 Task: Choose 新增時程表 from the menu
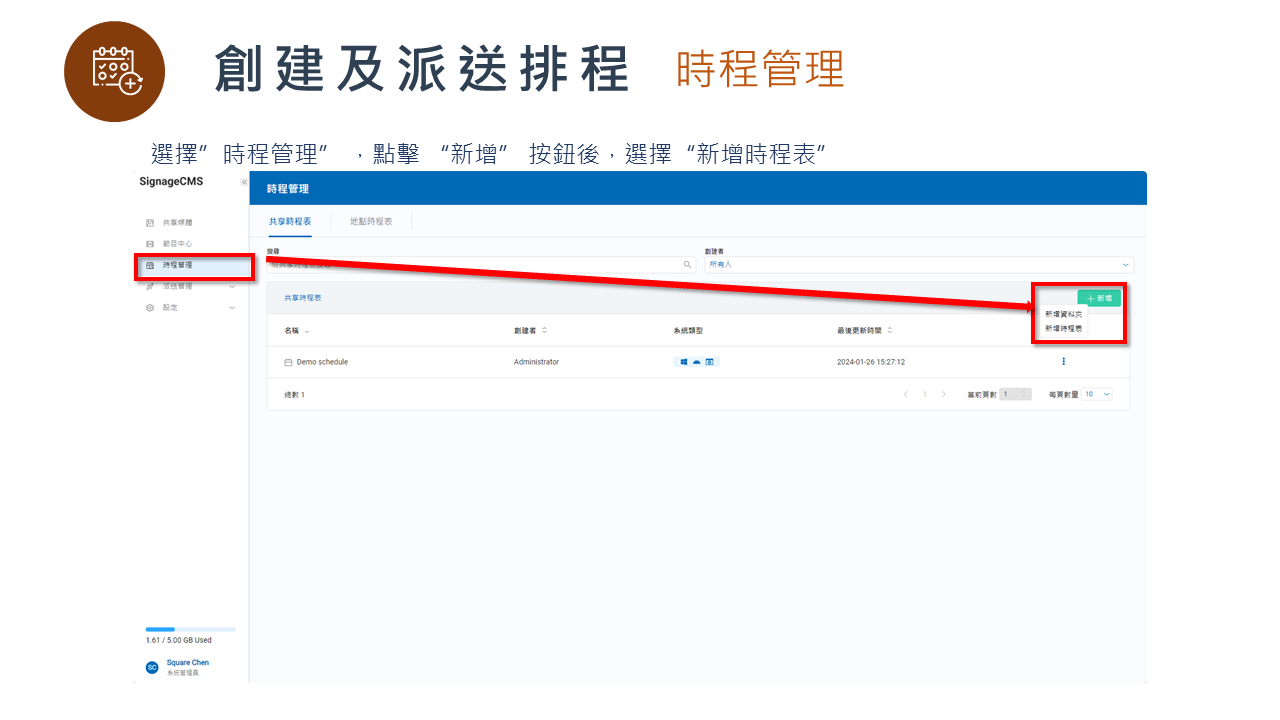[x=1062, y=327]
